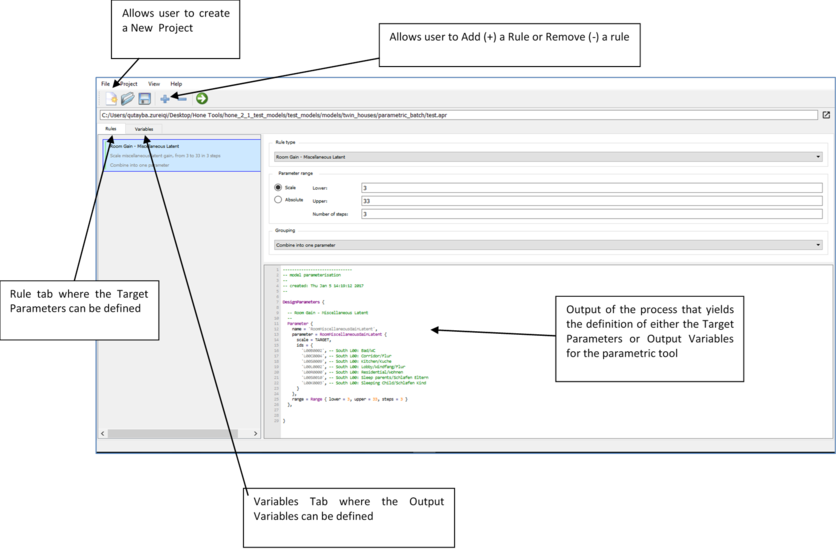This screenshot has height=549, width=836.
Task: Click the Number of steps input field
Action: coord(590,214)
